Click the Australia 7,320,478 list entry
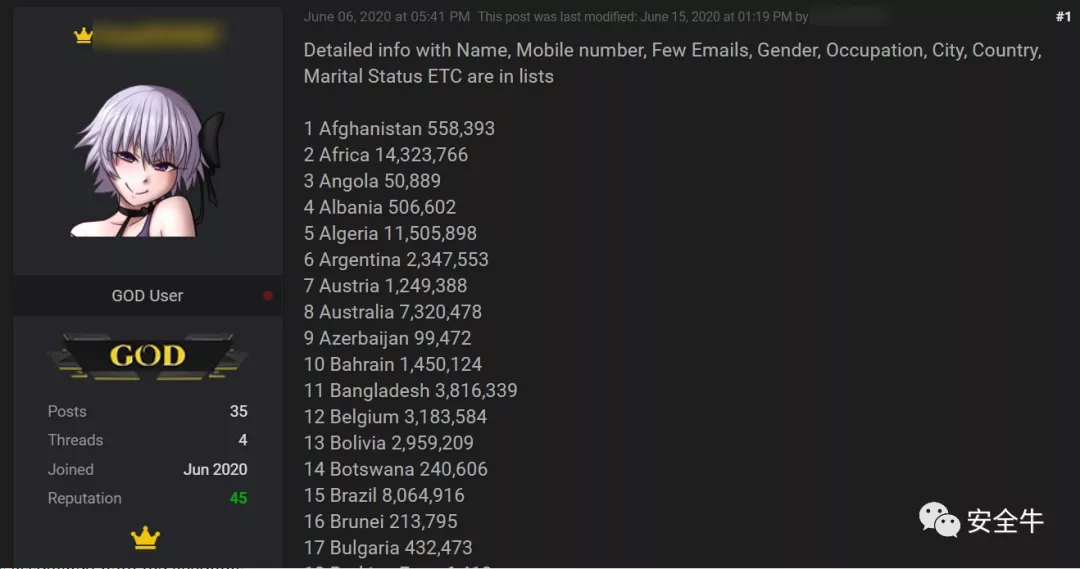1080x569 pixels. [x=393, y=312]
